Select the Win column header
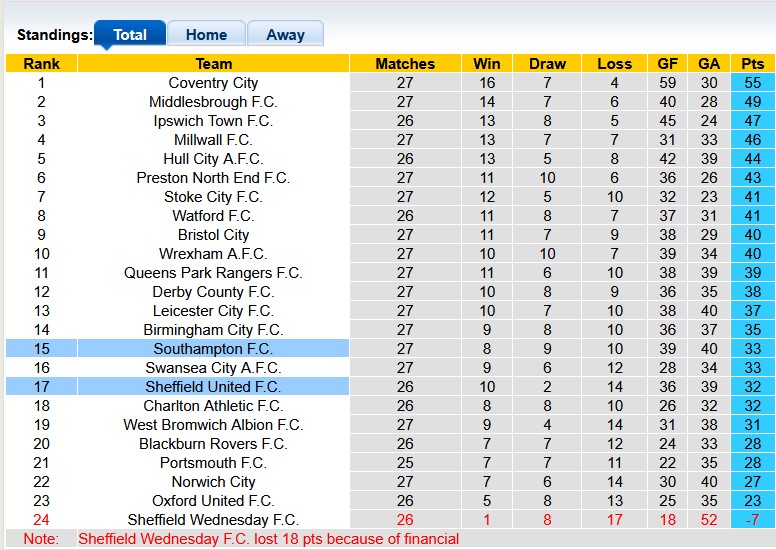The image size is (776, 550). (487, 63)
